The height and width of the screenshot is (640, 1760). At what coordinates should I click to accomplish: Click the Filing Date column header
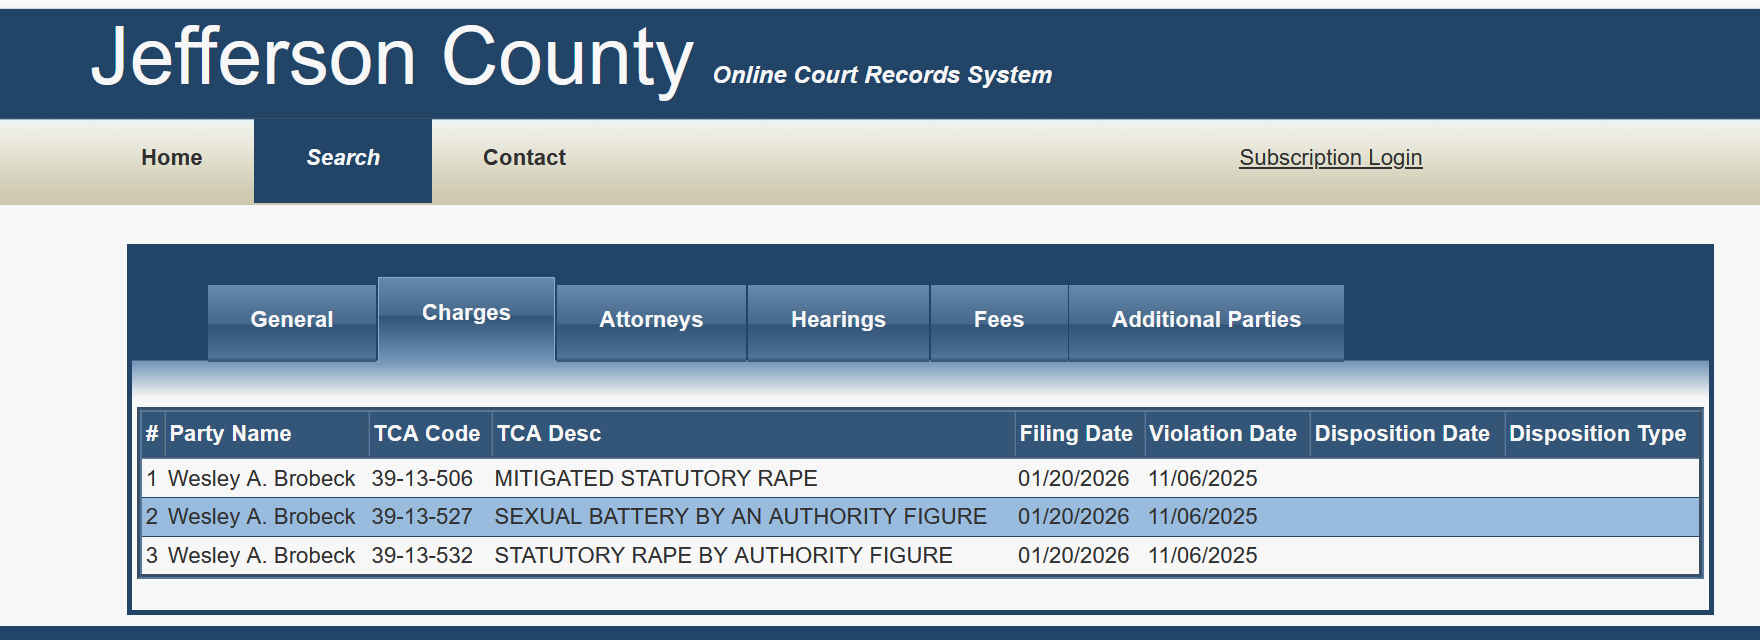1076,434
